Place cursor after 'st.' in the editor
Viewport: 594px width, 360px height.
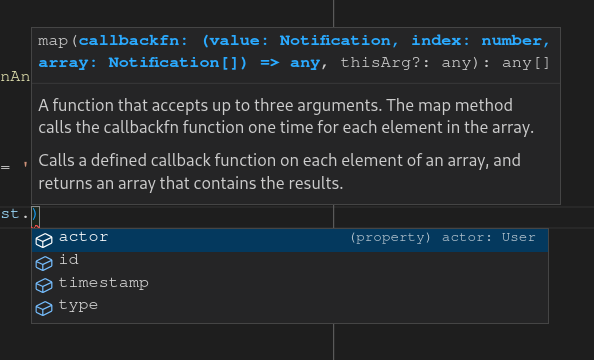(x=31, y=214)
